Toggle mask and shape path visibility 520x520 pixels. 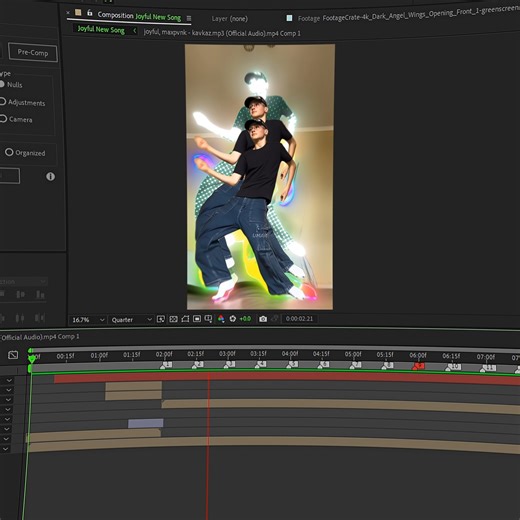185,319
